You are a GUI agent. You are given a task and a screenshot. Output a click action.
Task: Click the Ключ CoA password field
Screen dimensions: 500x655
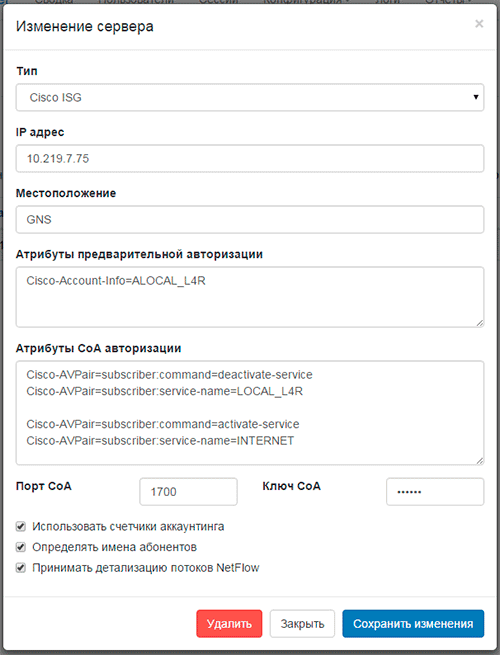click(435, 492)
